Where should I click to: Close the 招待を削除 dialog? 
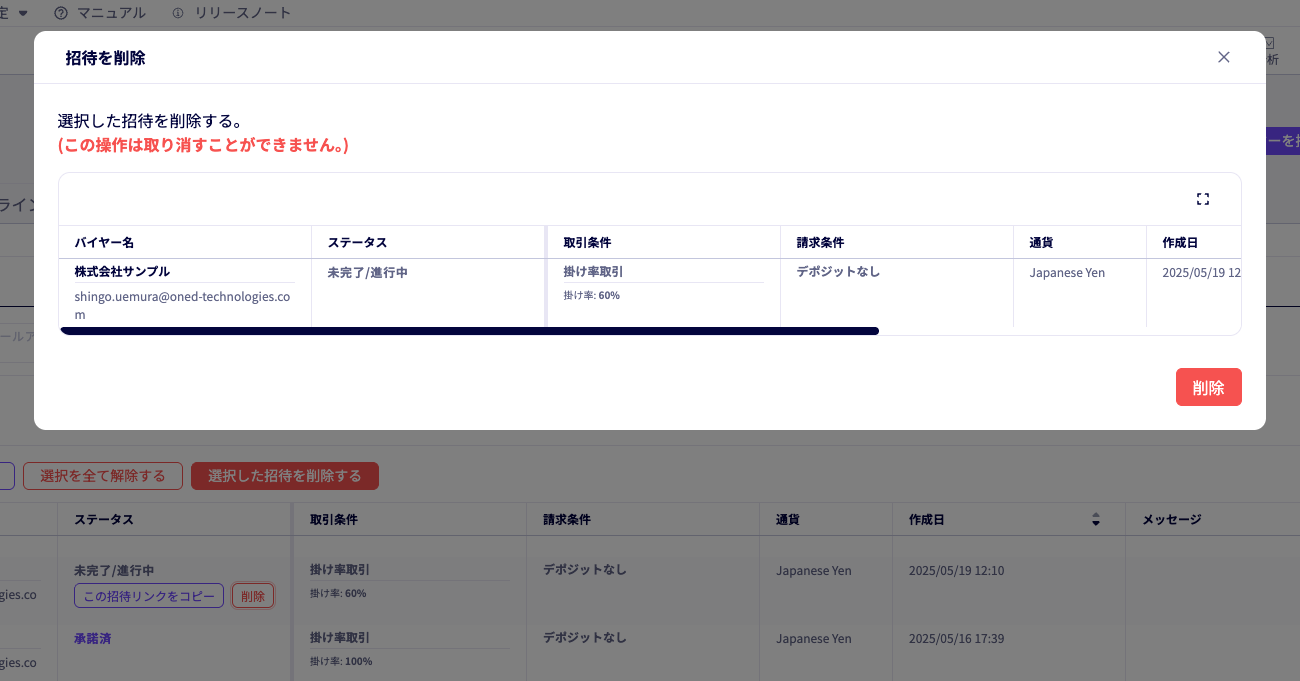click(1223, 57)
